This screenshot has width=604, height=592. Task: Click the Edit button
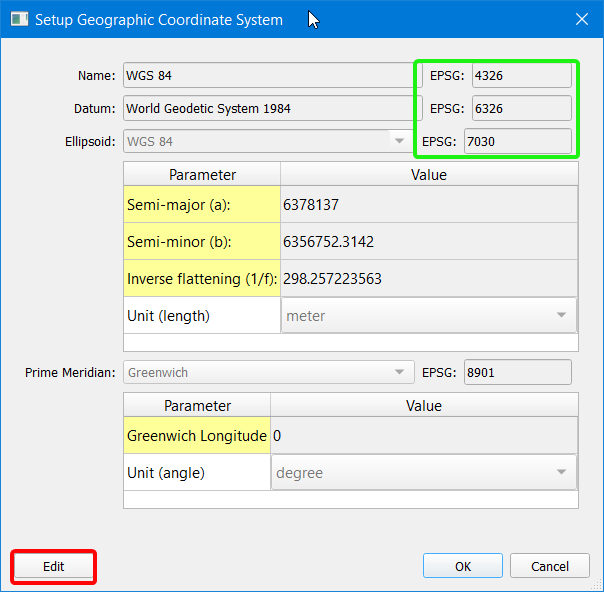point(54,566)
